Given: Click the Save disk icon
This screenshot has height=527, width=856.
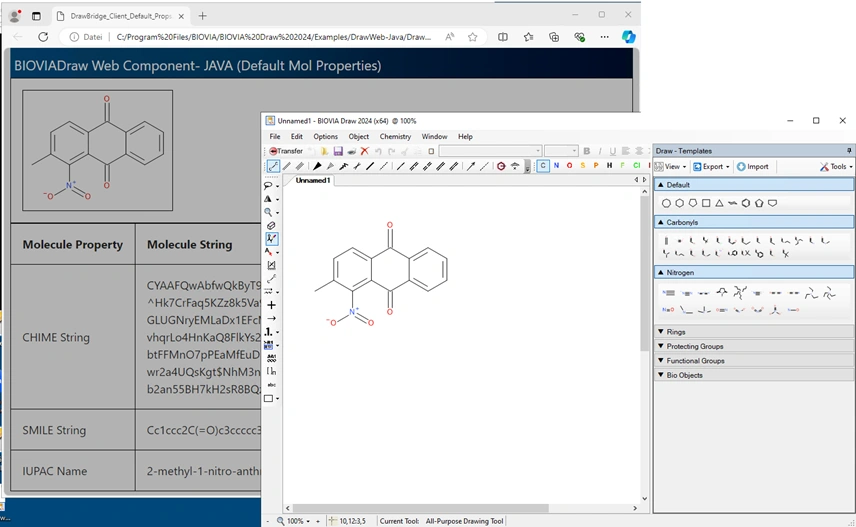Looking at the screenshot, I should pyautogui.click(x=338, y=151).
